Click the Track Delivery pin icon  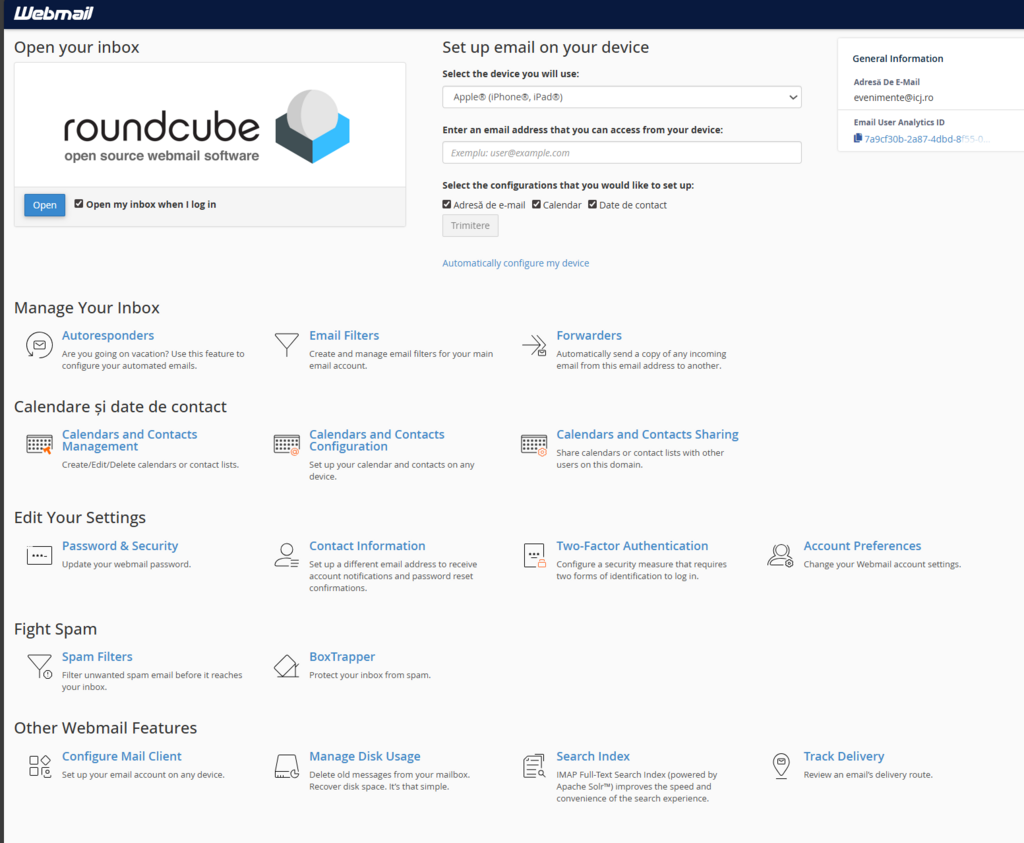(781, 767)
